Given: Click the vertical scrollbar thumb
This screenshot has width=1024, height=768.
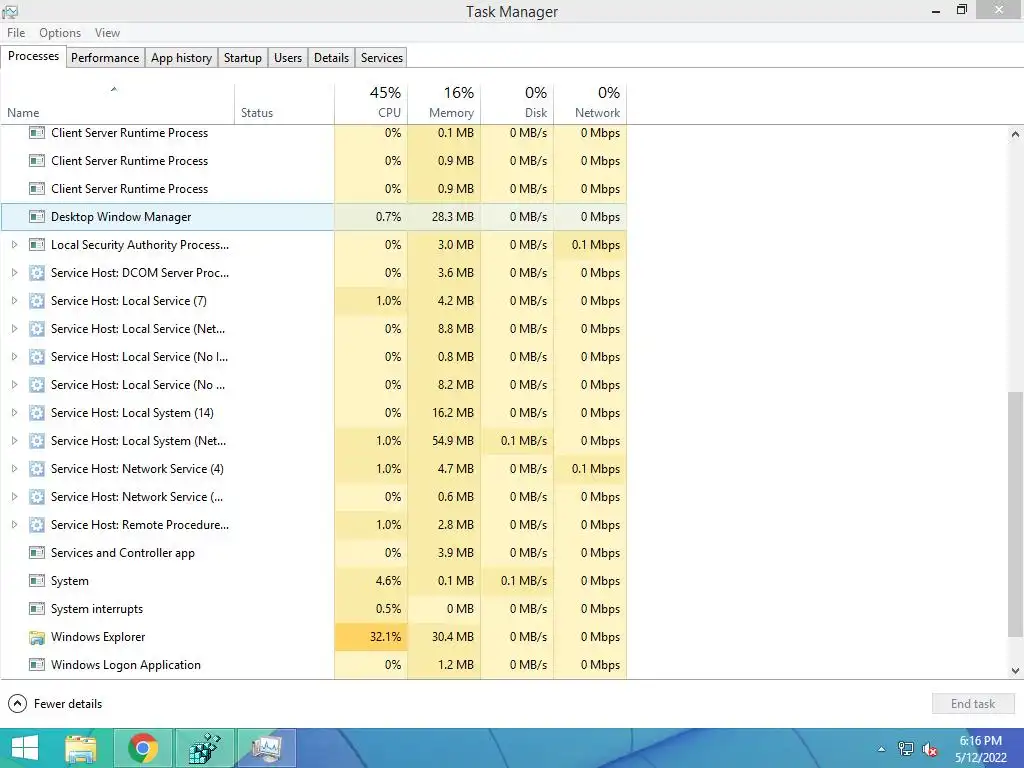Looking at the screenshot, I should tap(1015, 514).
